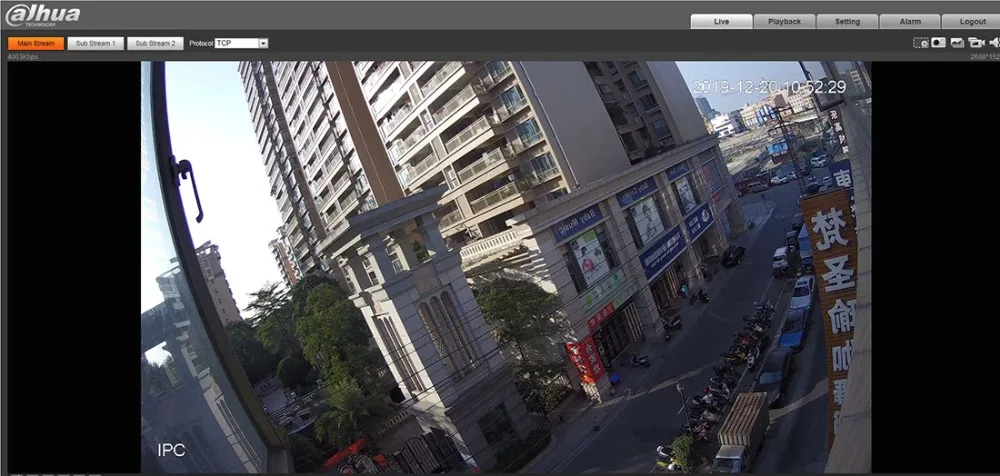Click the live camera video feed
Image resolution: width=1000 pixels, height=476 pixels.
pos(506,267)
